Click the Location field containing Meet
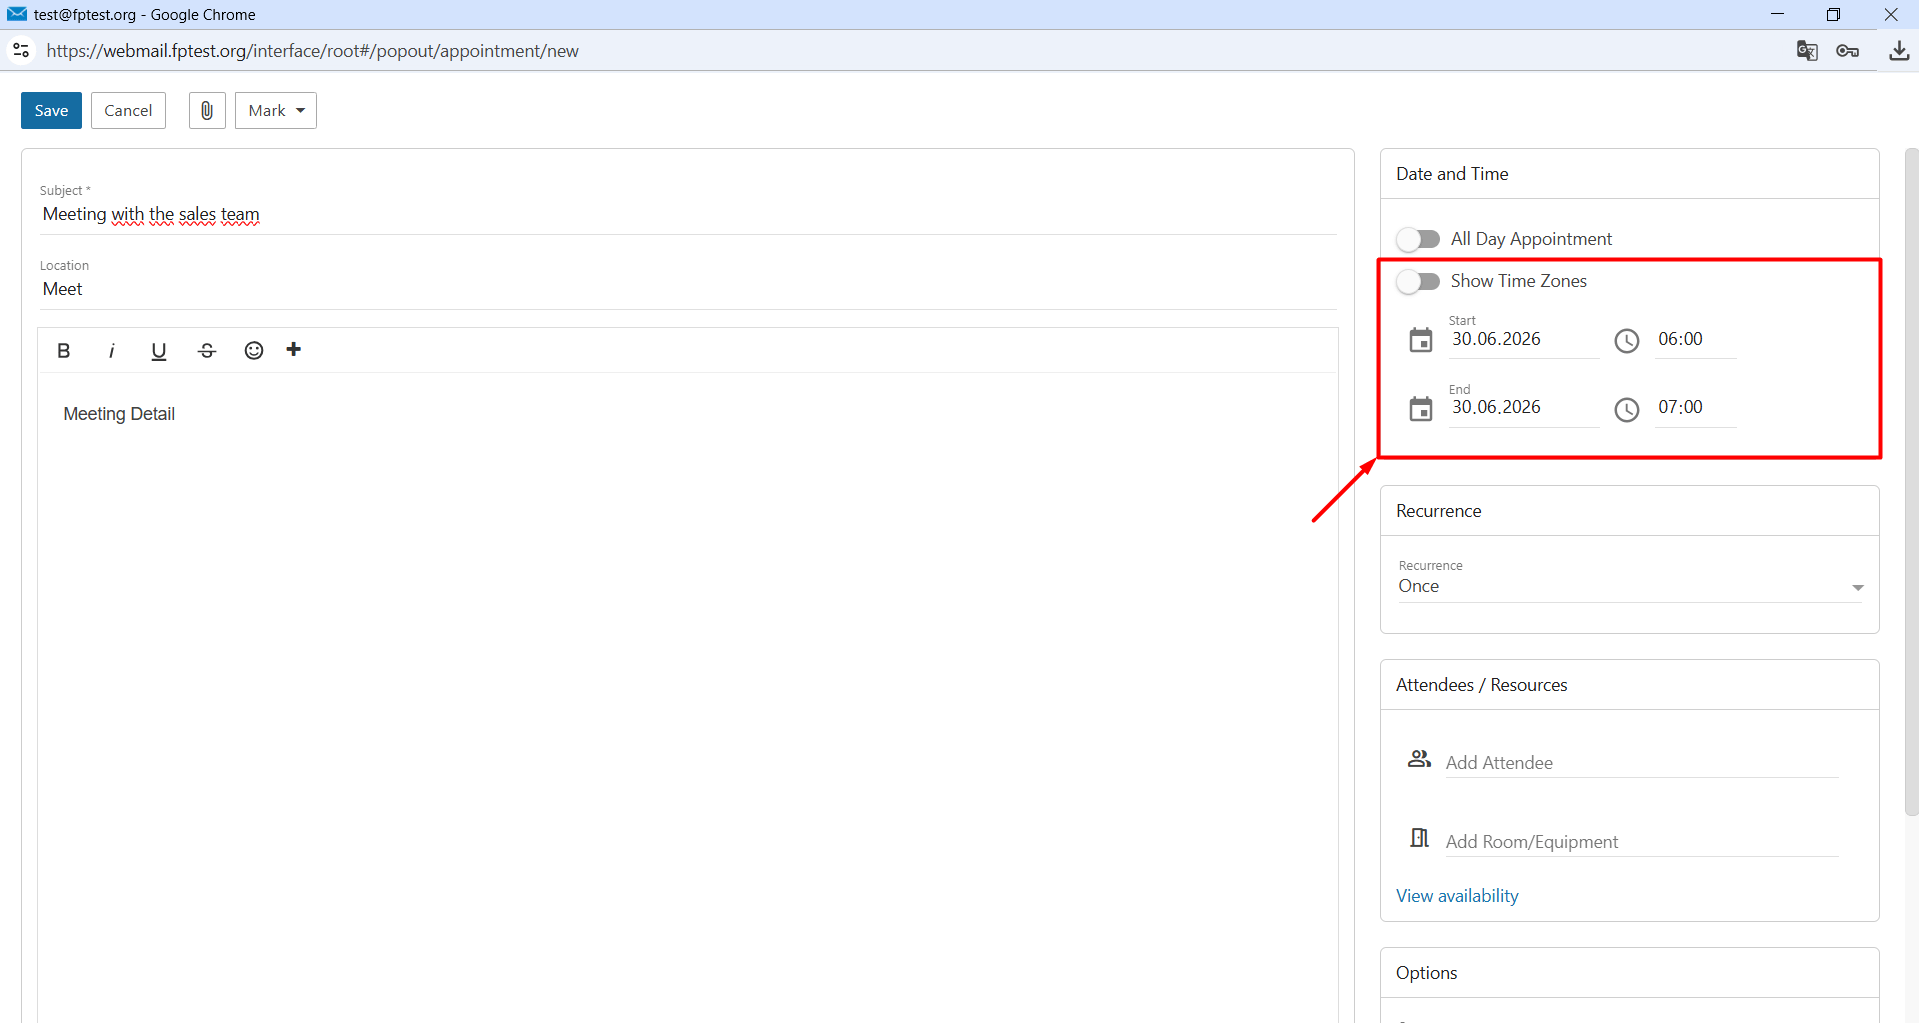 [x=688, y=289]
